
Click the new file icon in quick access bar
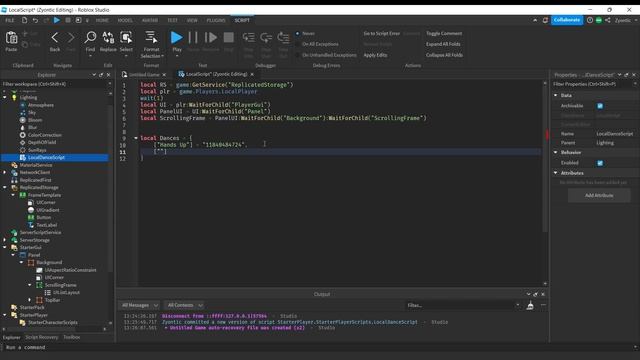click(x=24, y=20)
